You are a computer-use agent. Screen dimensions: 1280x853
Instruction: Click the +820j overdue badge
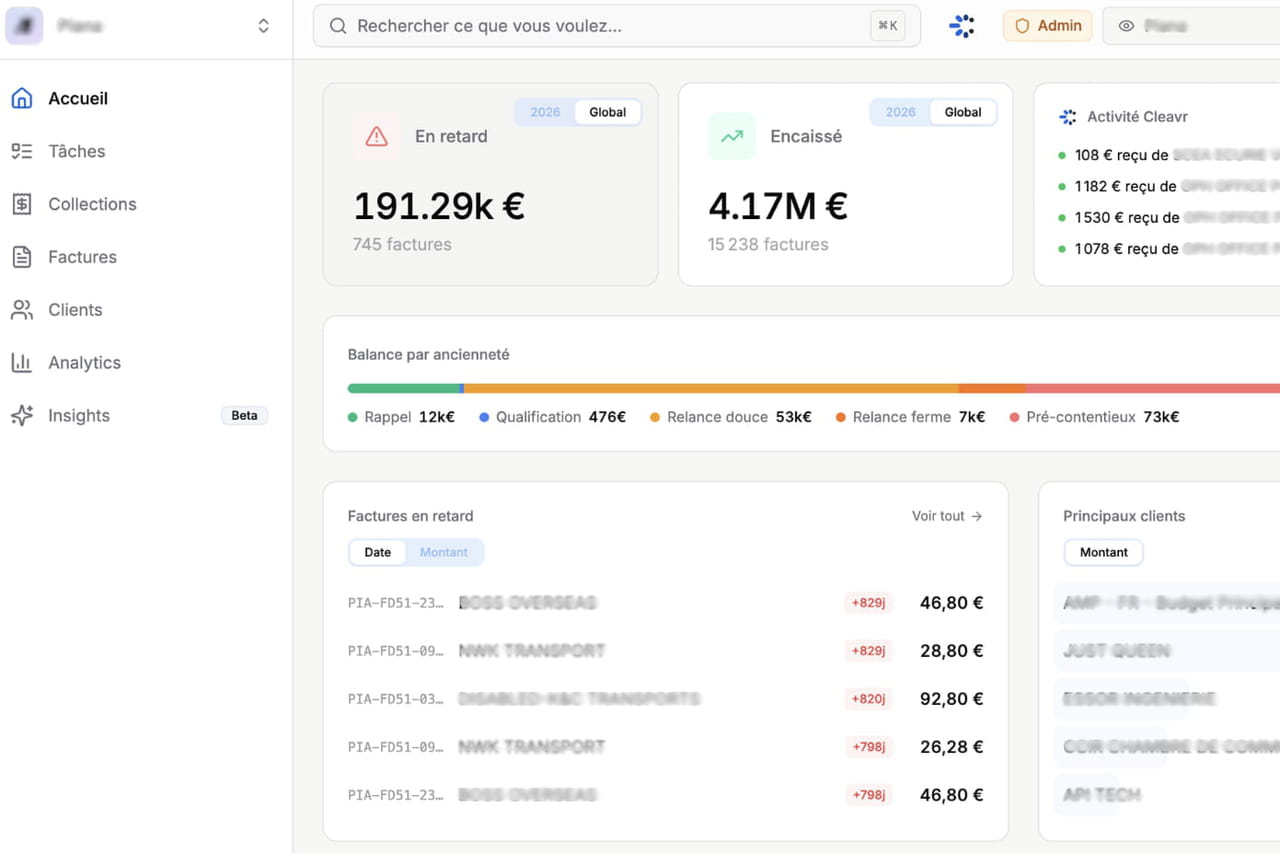pos(868,699)
